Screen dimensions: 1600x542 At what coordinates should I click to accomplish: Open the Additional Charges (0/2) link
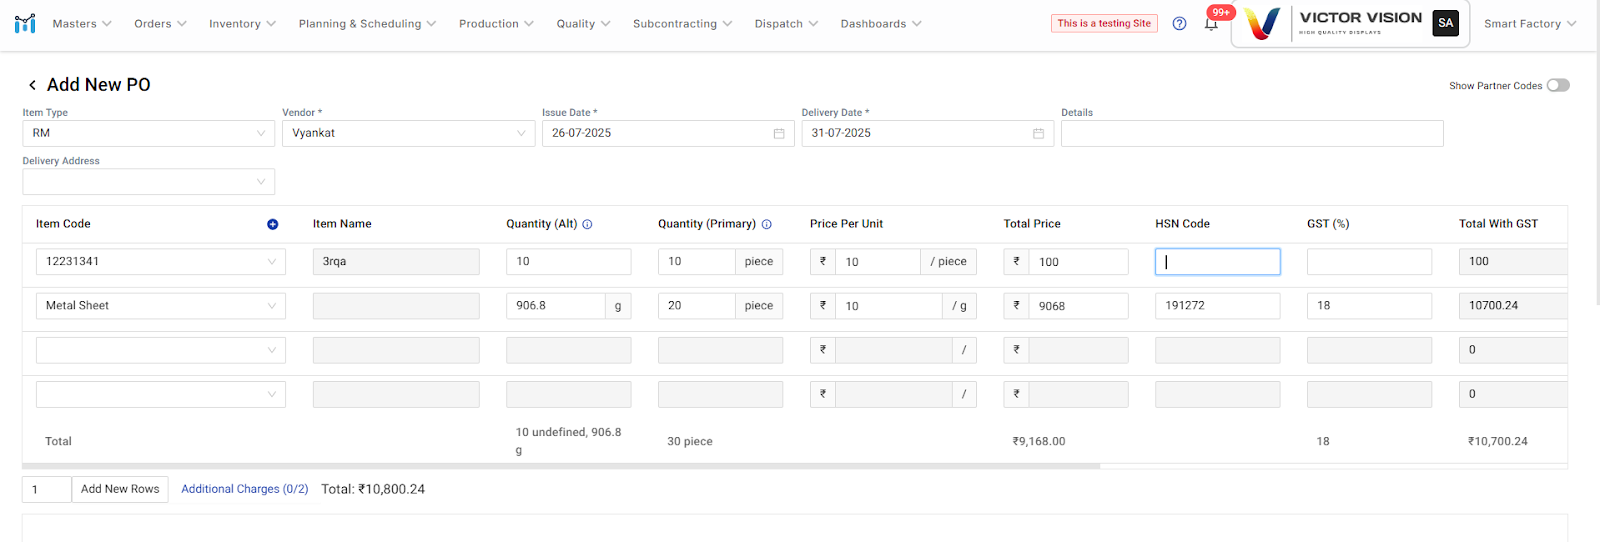pos(244,489)
